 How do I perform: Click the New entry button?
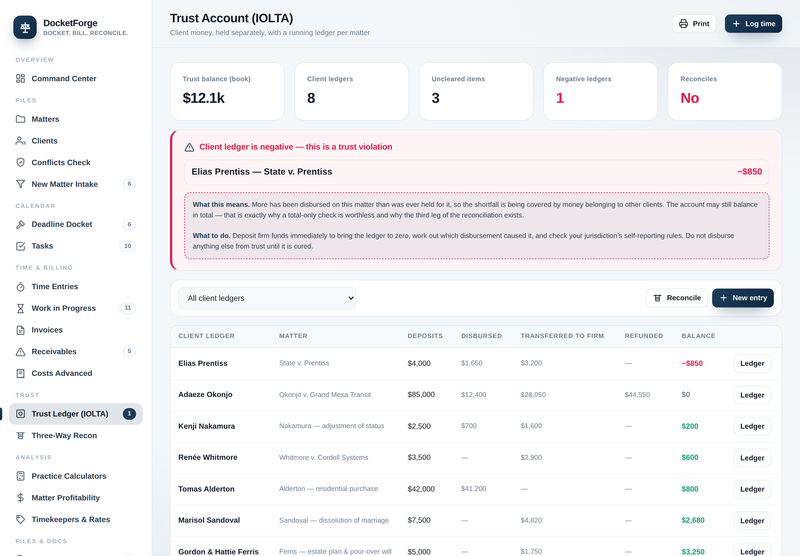tap(743, 298)
